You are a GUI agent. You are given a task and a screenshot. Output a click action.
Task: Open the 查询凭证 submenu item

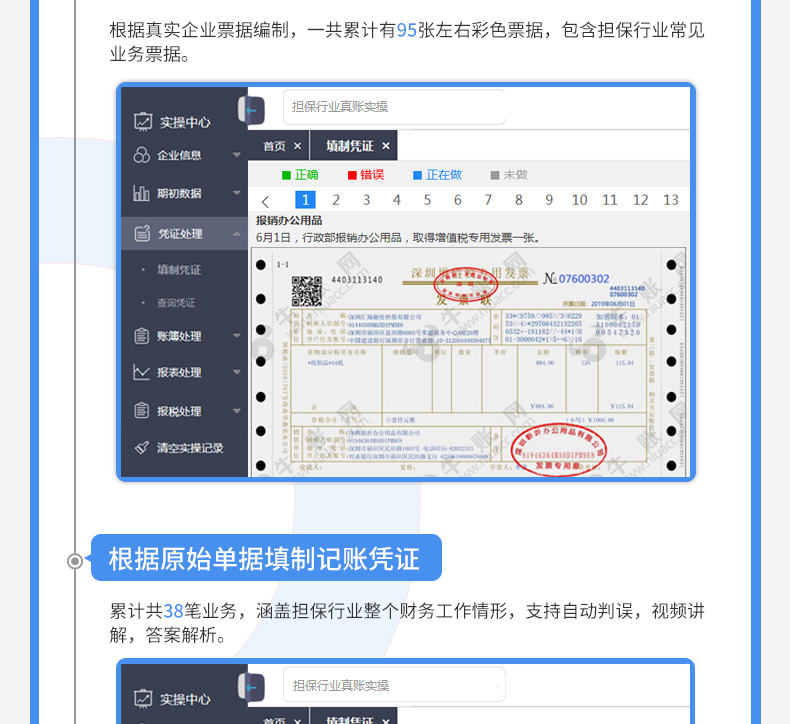176,303
